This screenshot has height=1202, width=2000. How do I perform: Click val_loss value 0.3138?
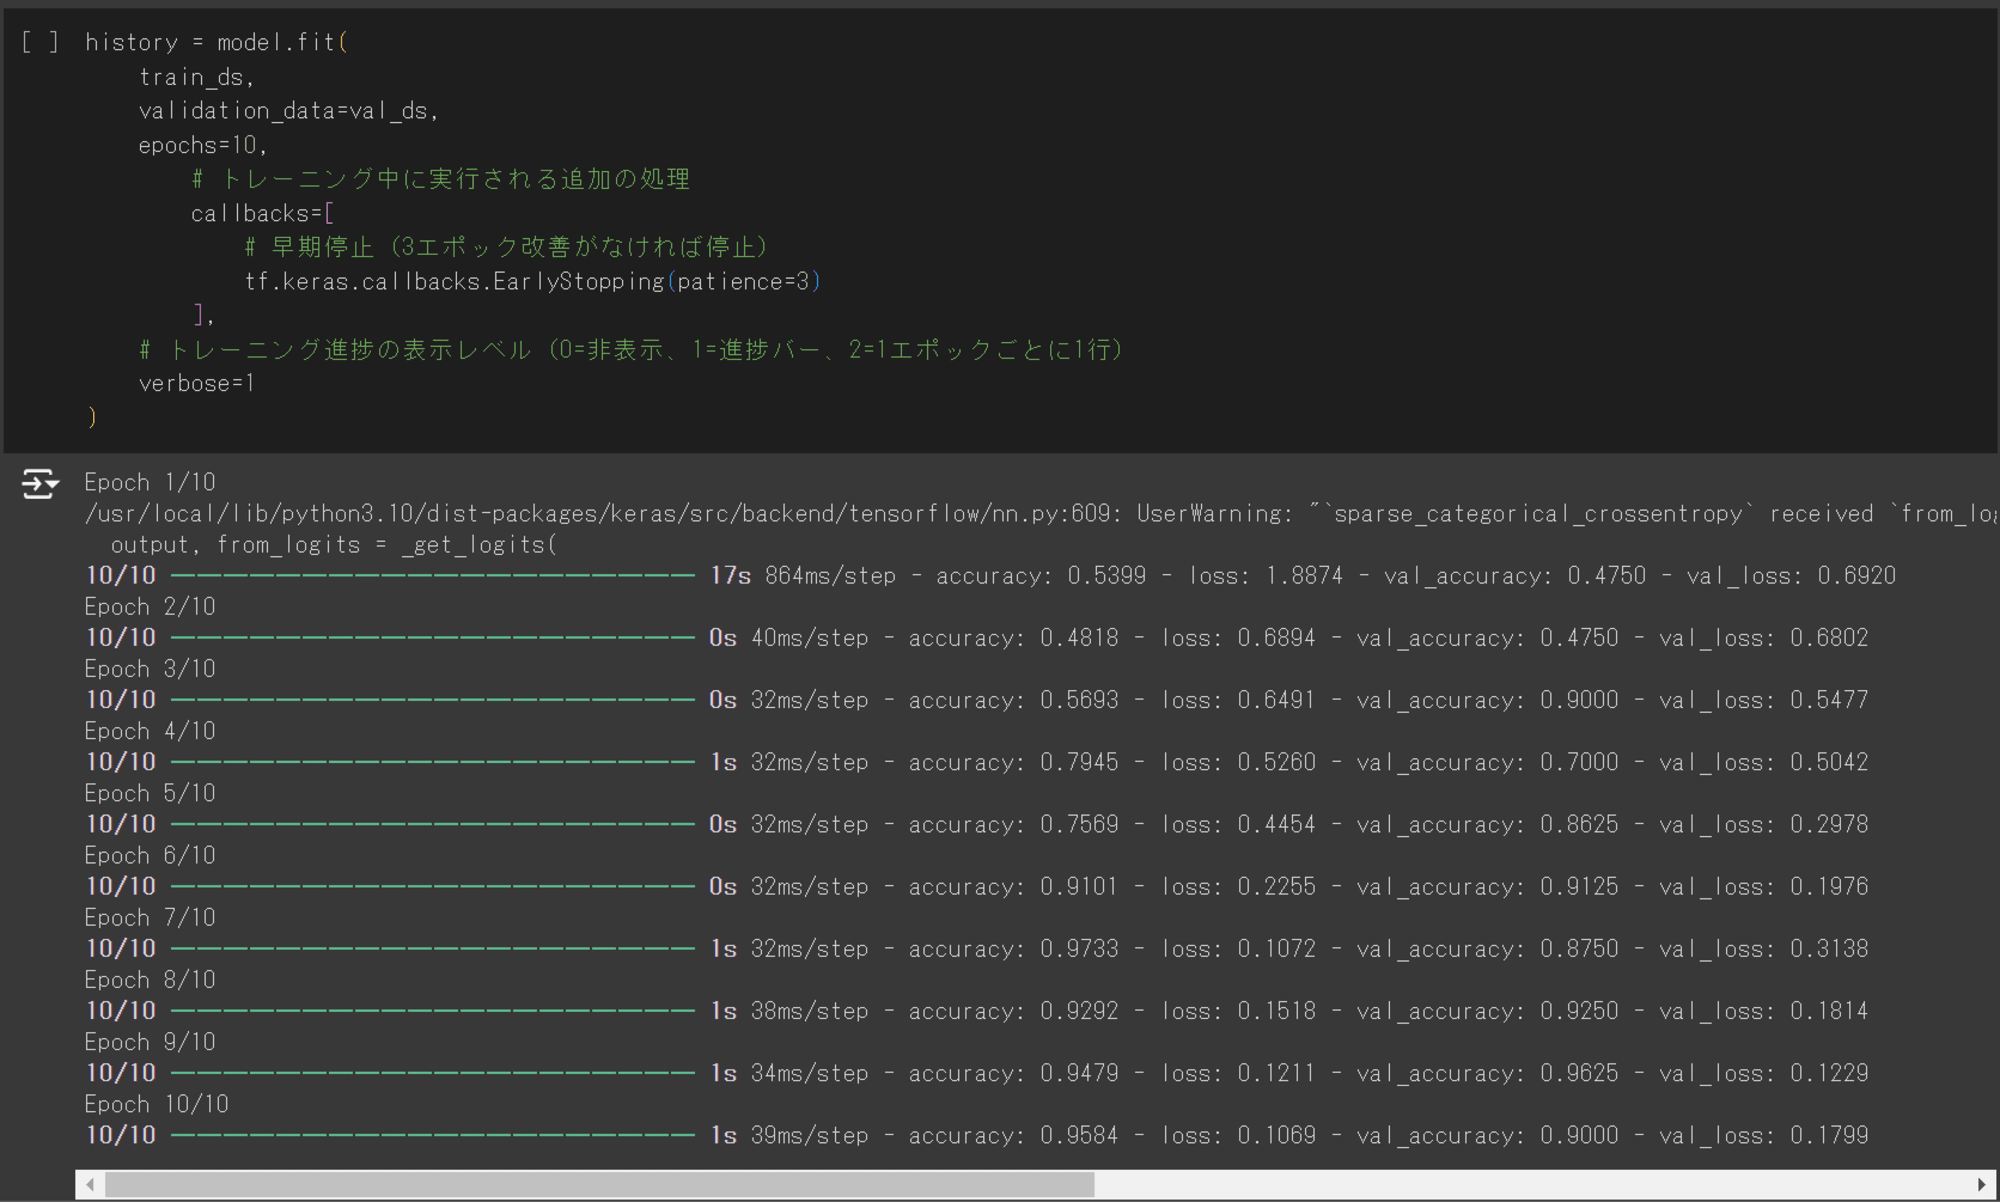(1829, 948)
